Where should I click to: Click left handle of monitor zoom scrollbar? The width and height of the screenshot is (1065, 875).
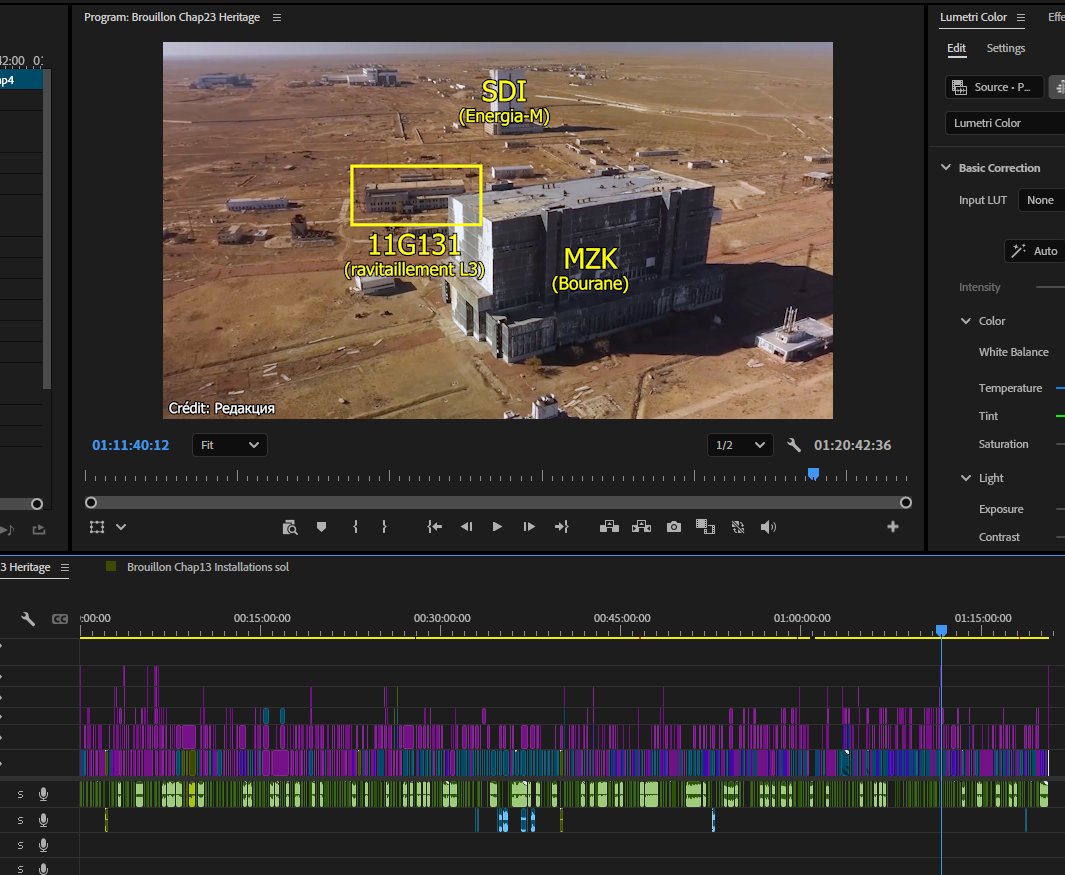click(x=91, y=503)
